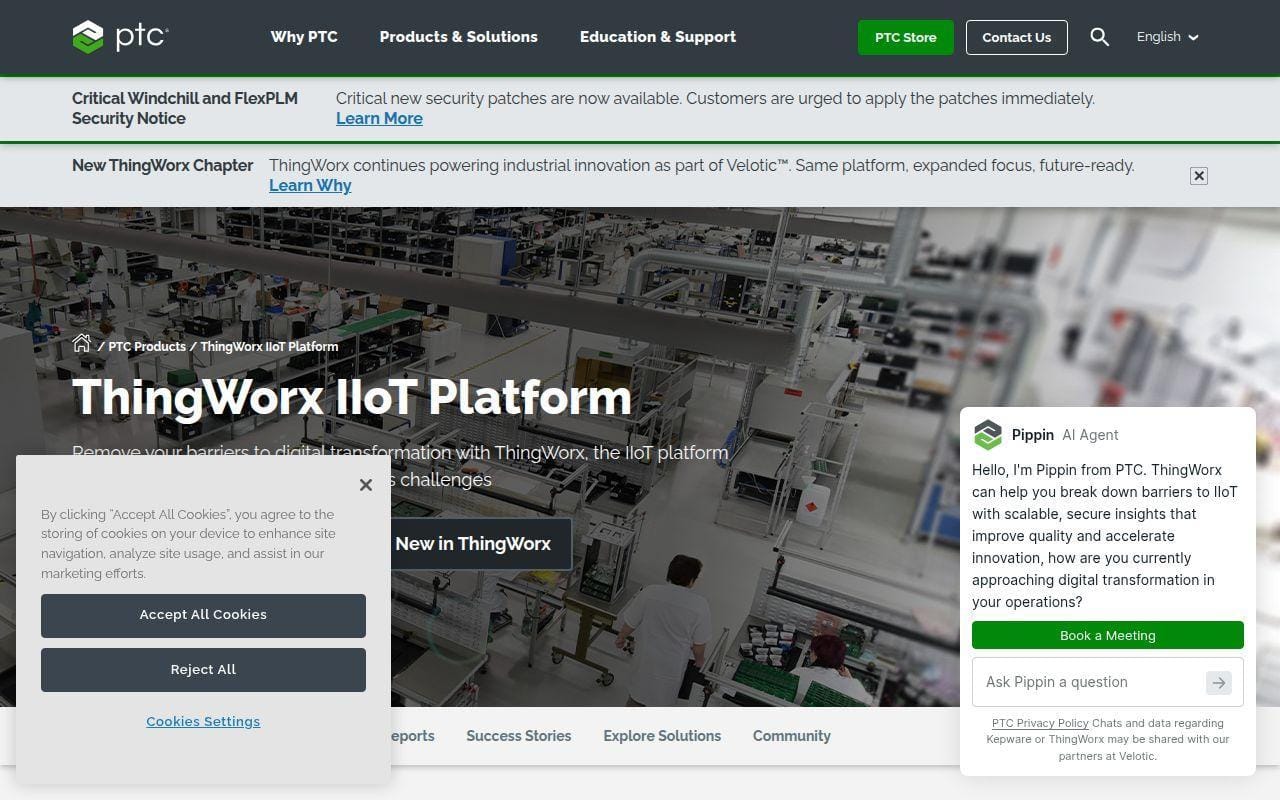The height and width of the screenshot is (800, 1280).
Task: Click the 'AI Agent' label in chat
Action: [x=1090, y=435]
